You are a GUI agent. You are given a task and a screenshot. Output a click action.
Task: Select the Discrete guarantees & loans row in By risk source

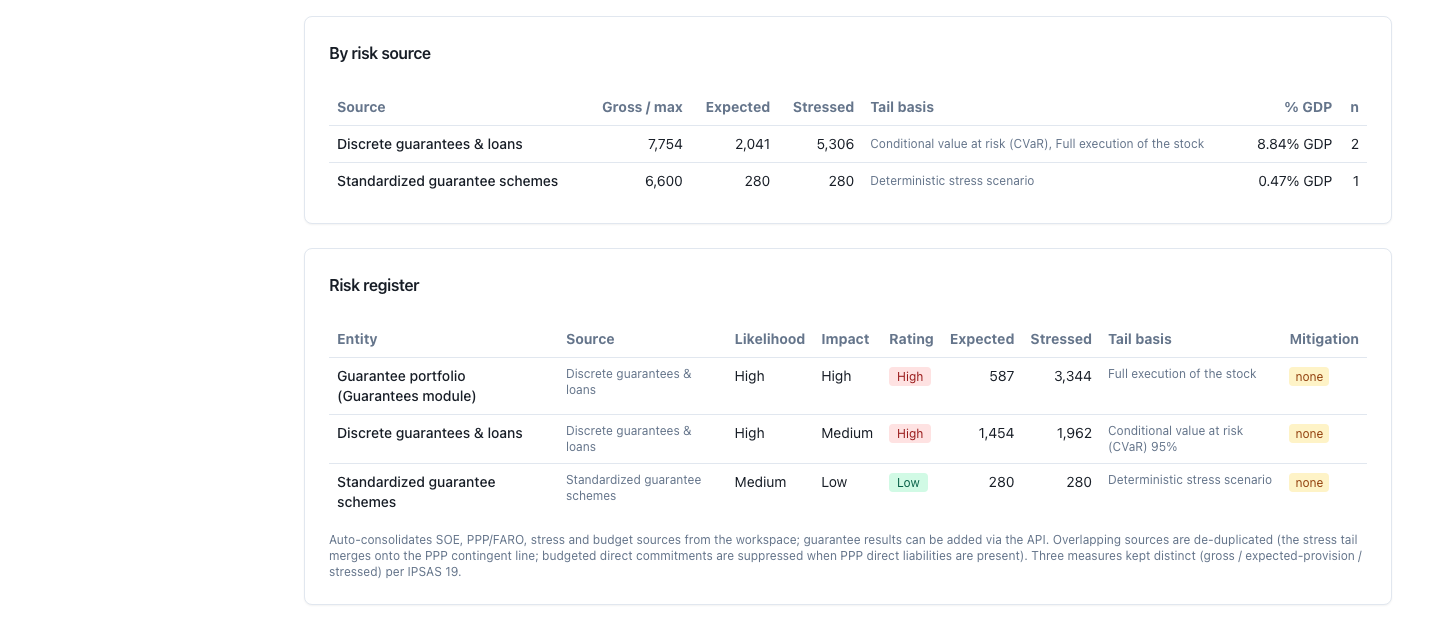(848, 144)
